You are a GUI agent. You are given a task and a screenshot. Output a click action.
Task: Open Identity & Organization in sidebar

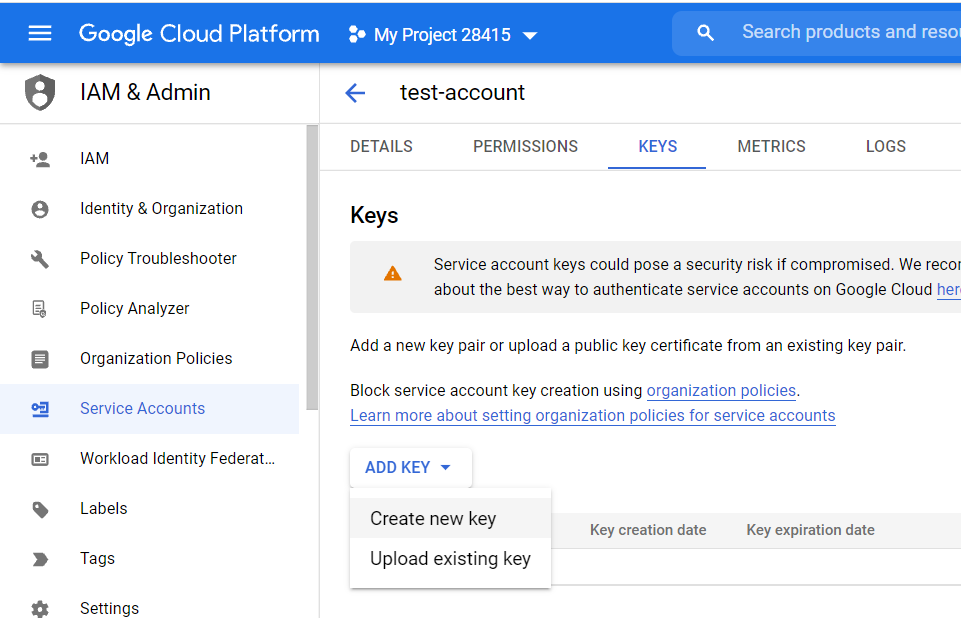pyautogui.click(x=150, y=209)
